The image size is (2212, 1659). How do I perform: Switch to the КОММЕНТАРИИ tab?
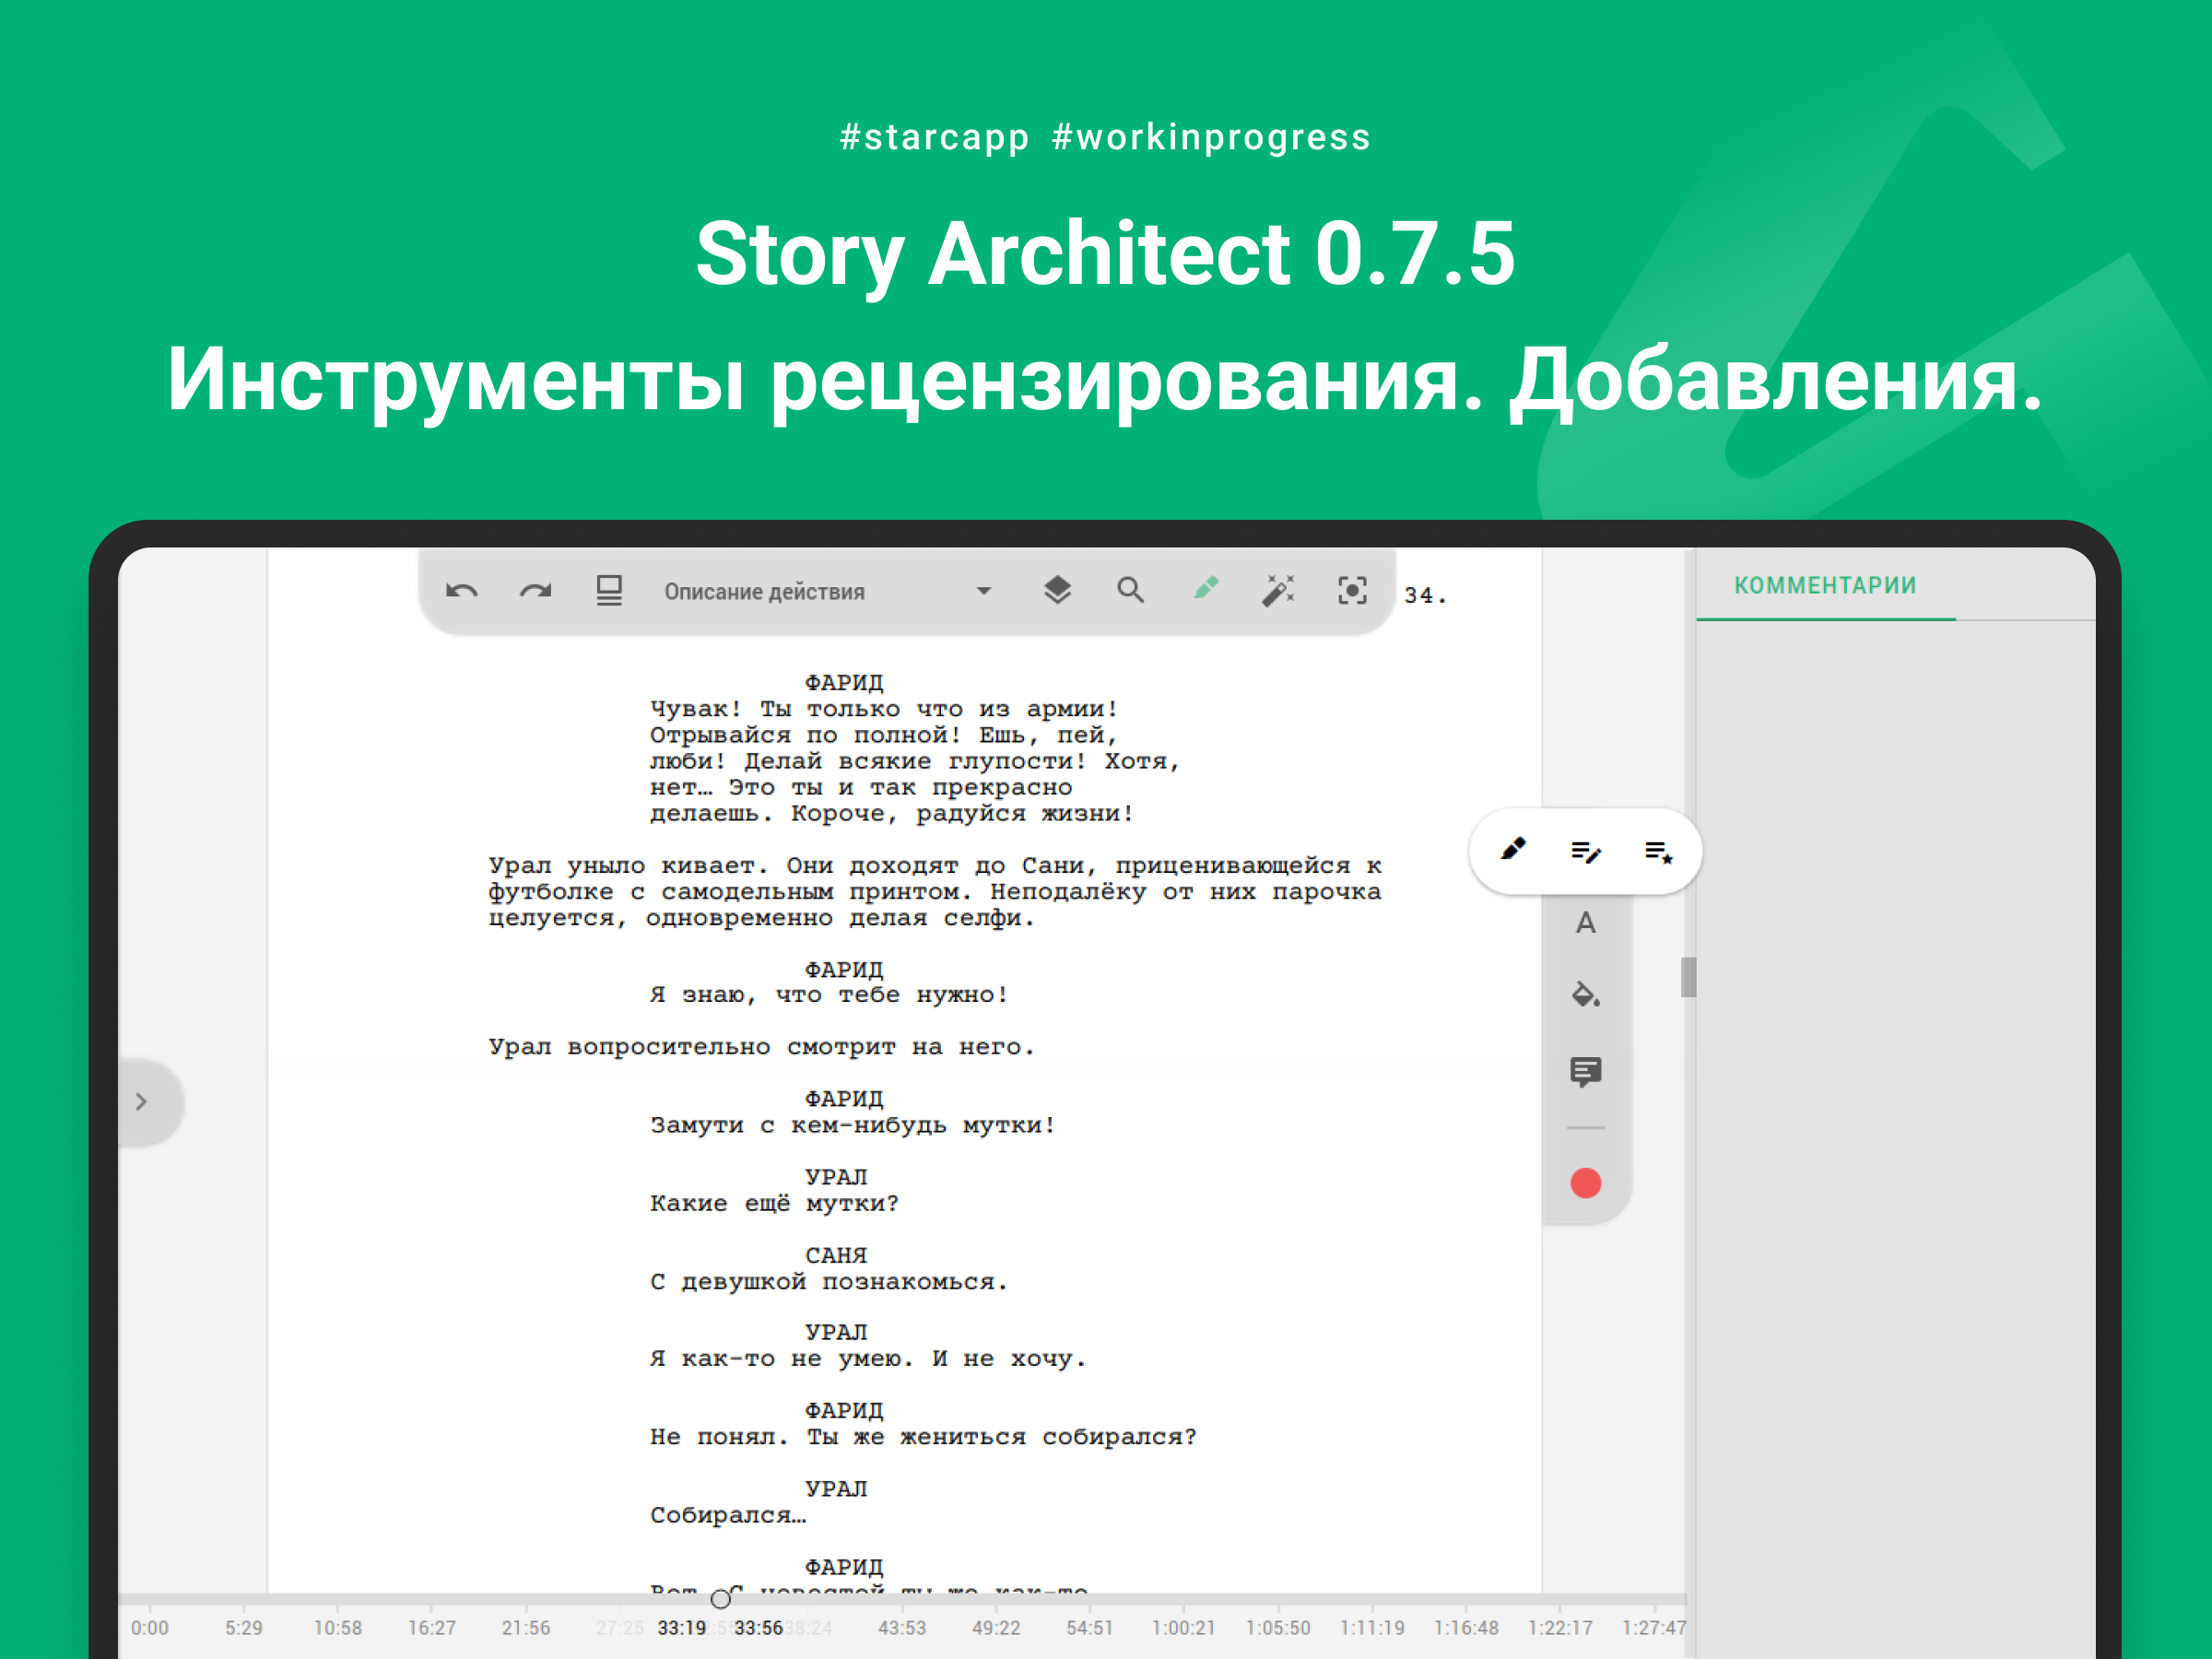(x=1825, y=586)
